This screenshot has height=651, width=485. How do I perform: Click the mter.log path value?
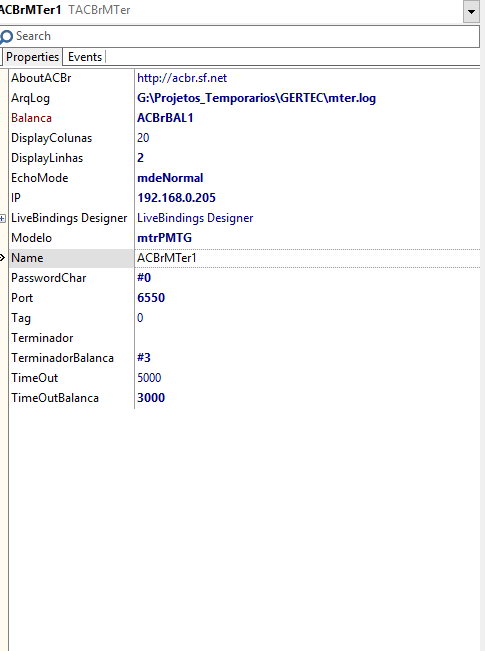256,98
